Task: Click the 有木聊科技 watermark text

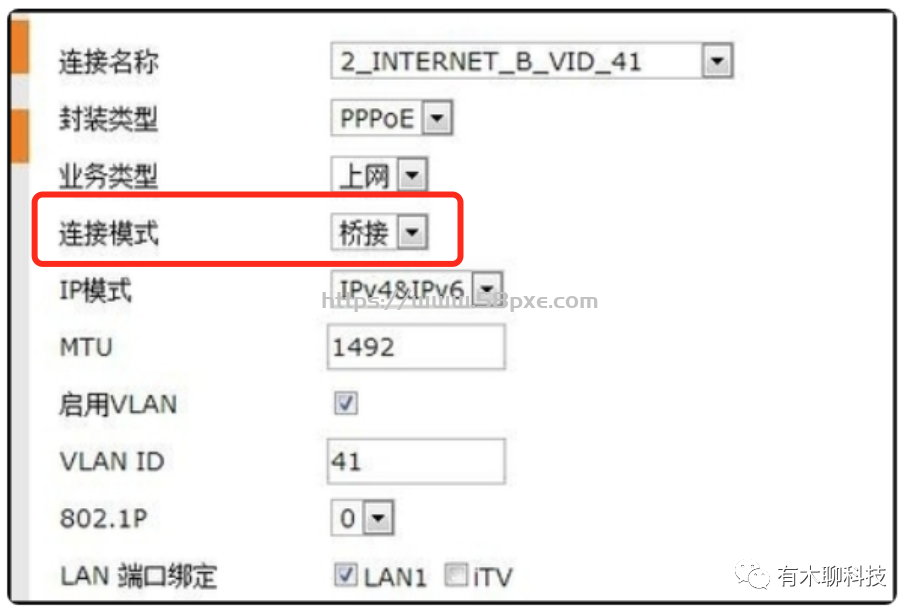Action: click(x=832, y=576)
